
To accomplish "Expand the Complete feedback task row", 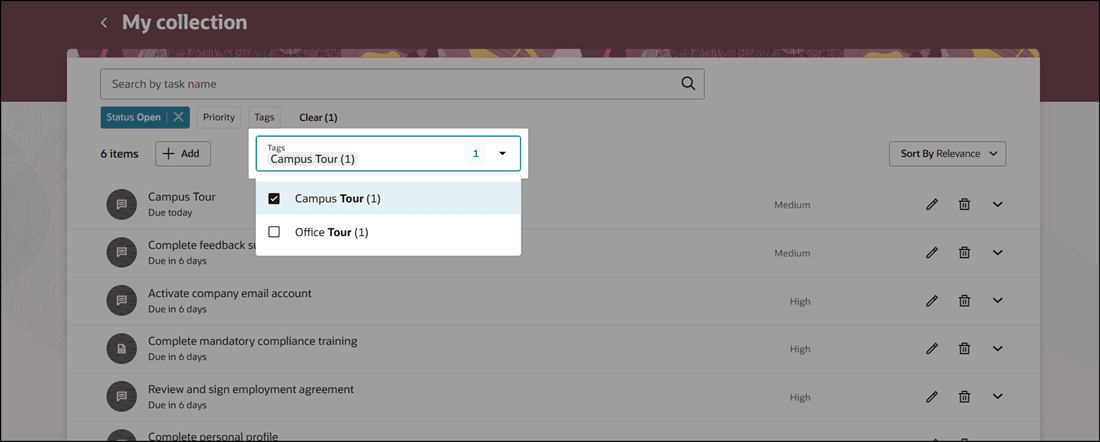I will (998, 253).
